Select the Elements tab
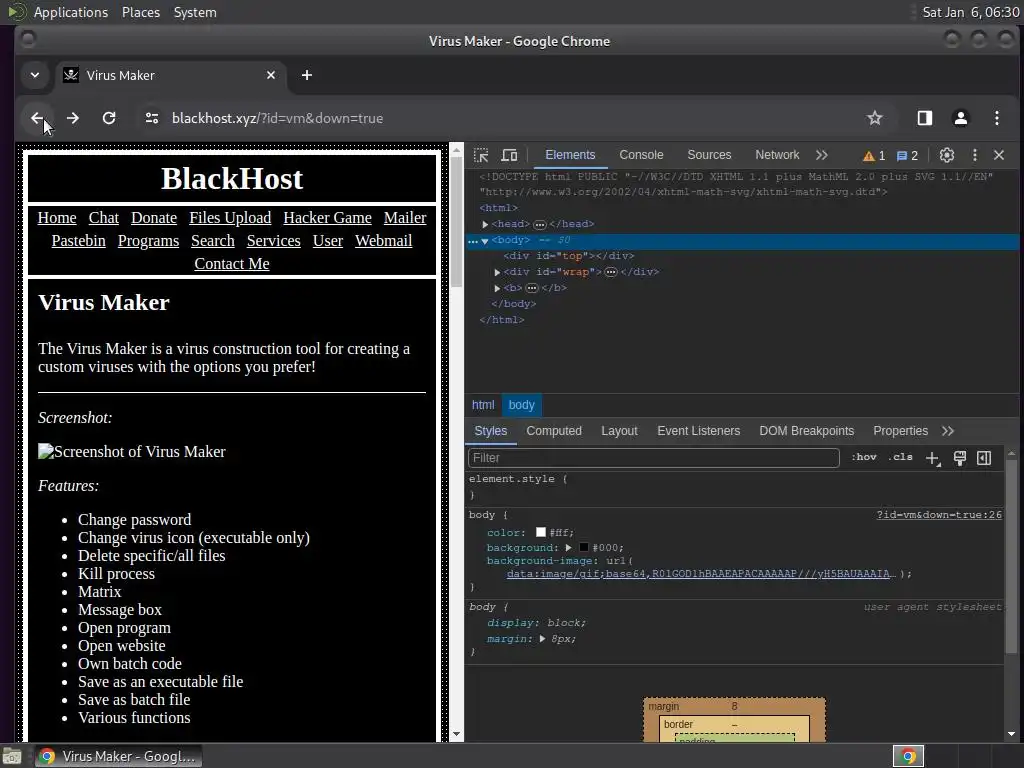 pyautogui.click(x=570, y=155)
